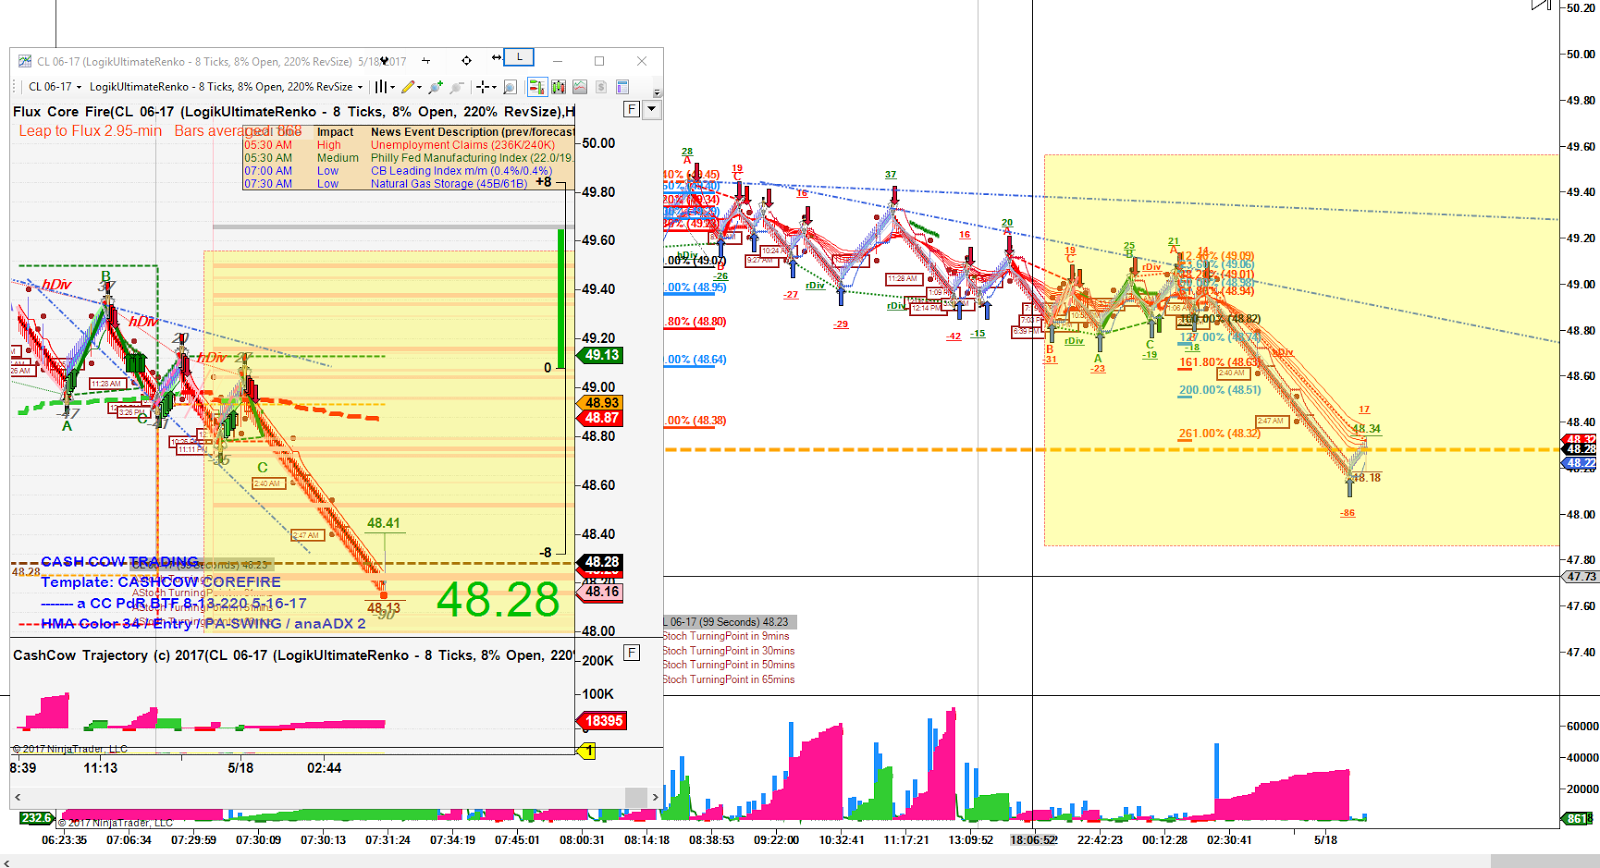Open the crosshair cursor mode dropdown
The width and height of the screenshot is (1600, 868).
486,87
